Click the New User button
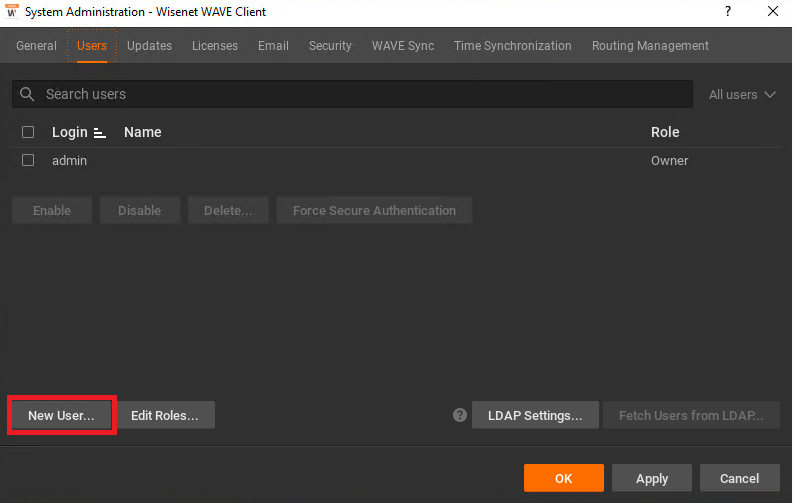 [61, 415]
